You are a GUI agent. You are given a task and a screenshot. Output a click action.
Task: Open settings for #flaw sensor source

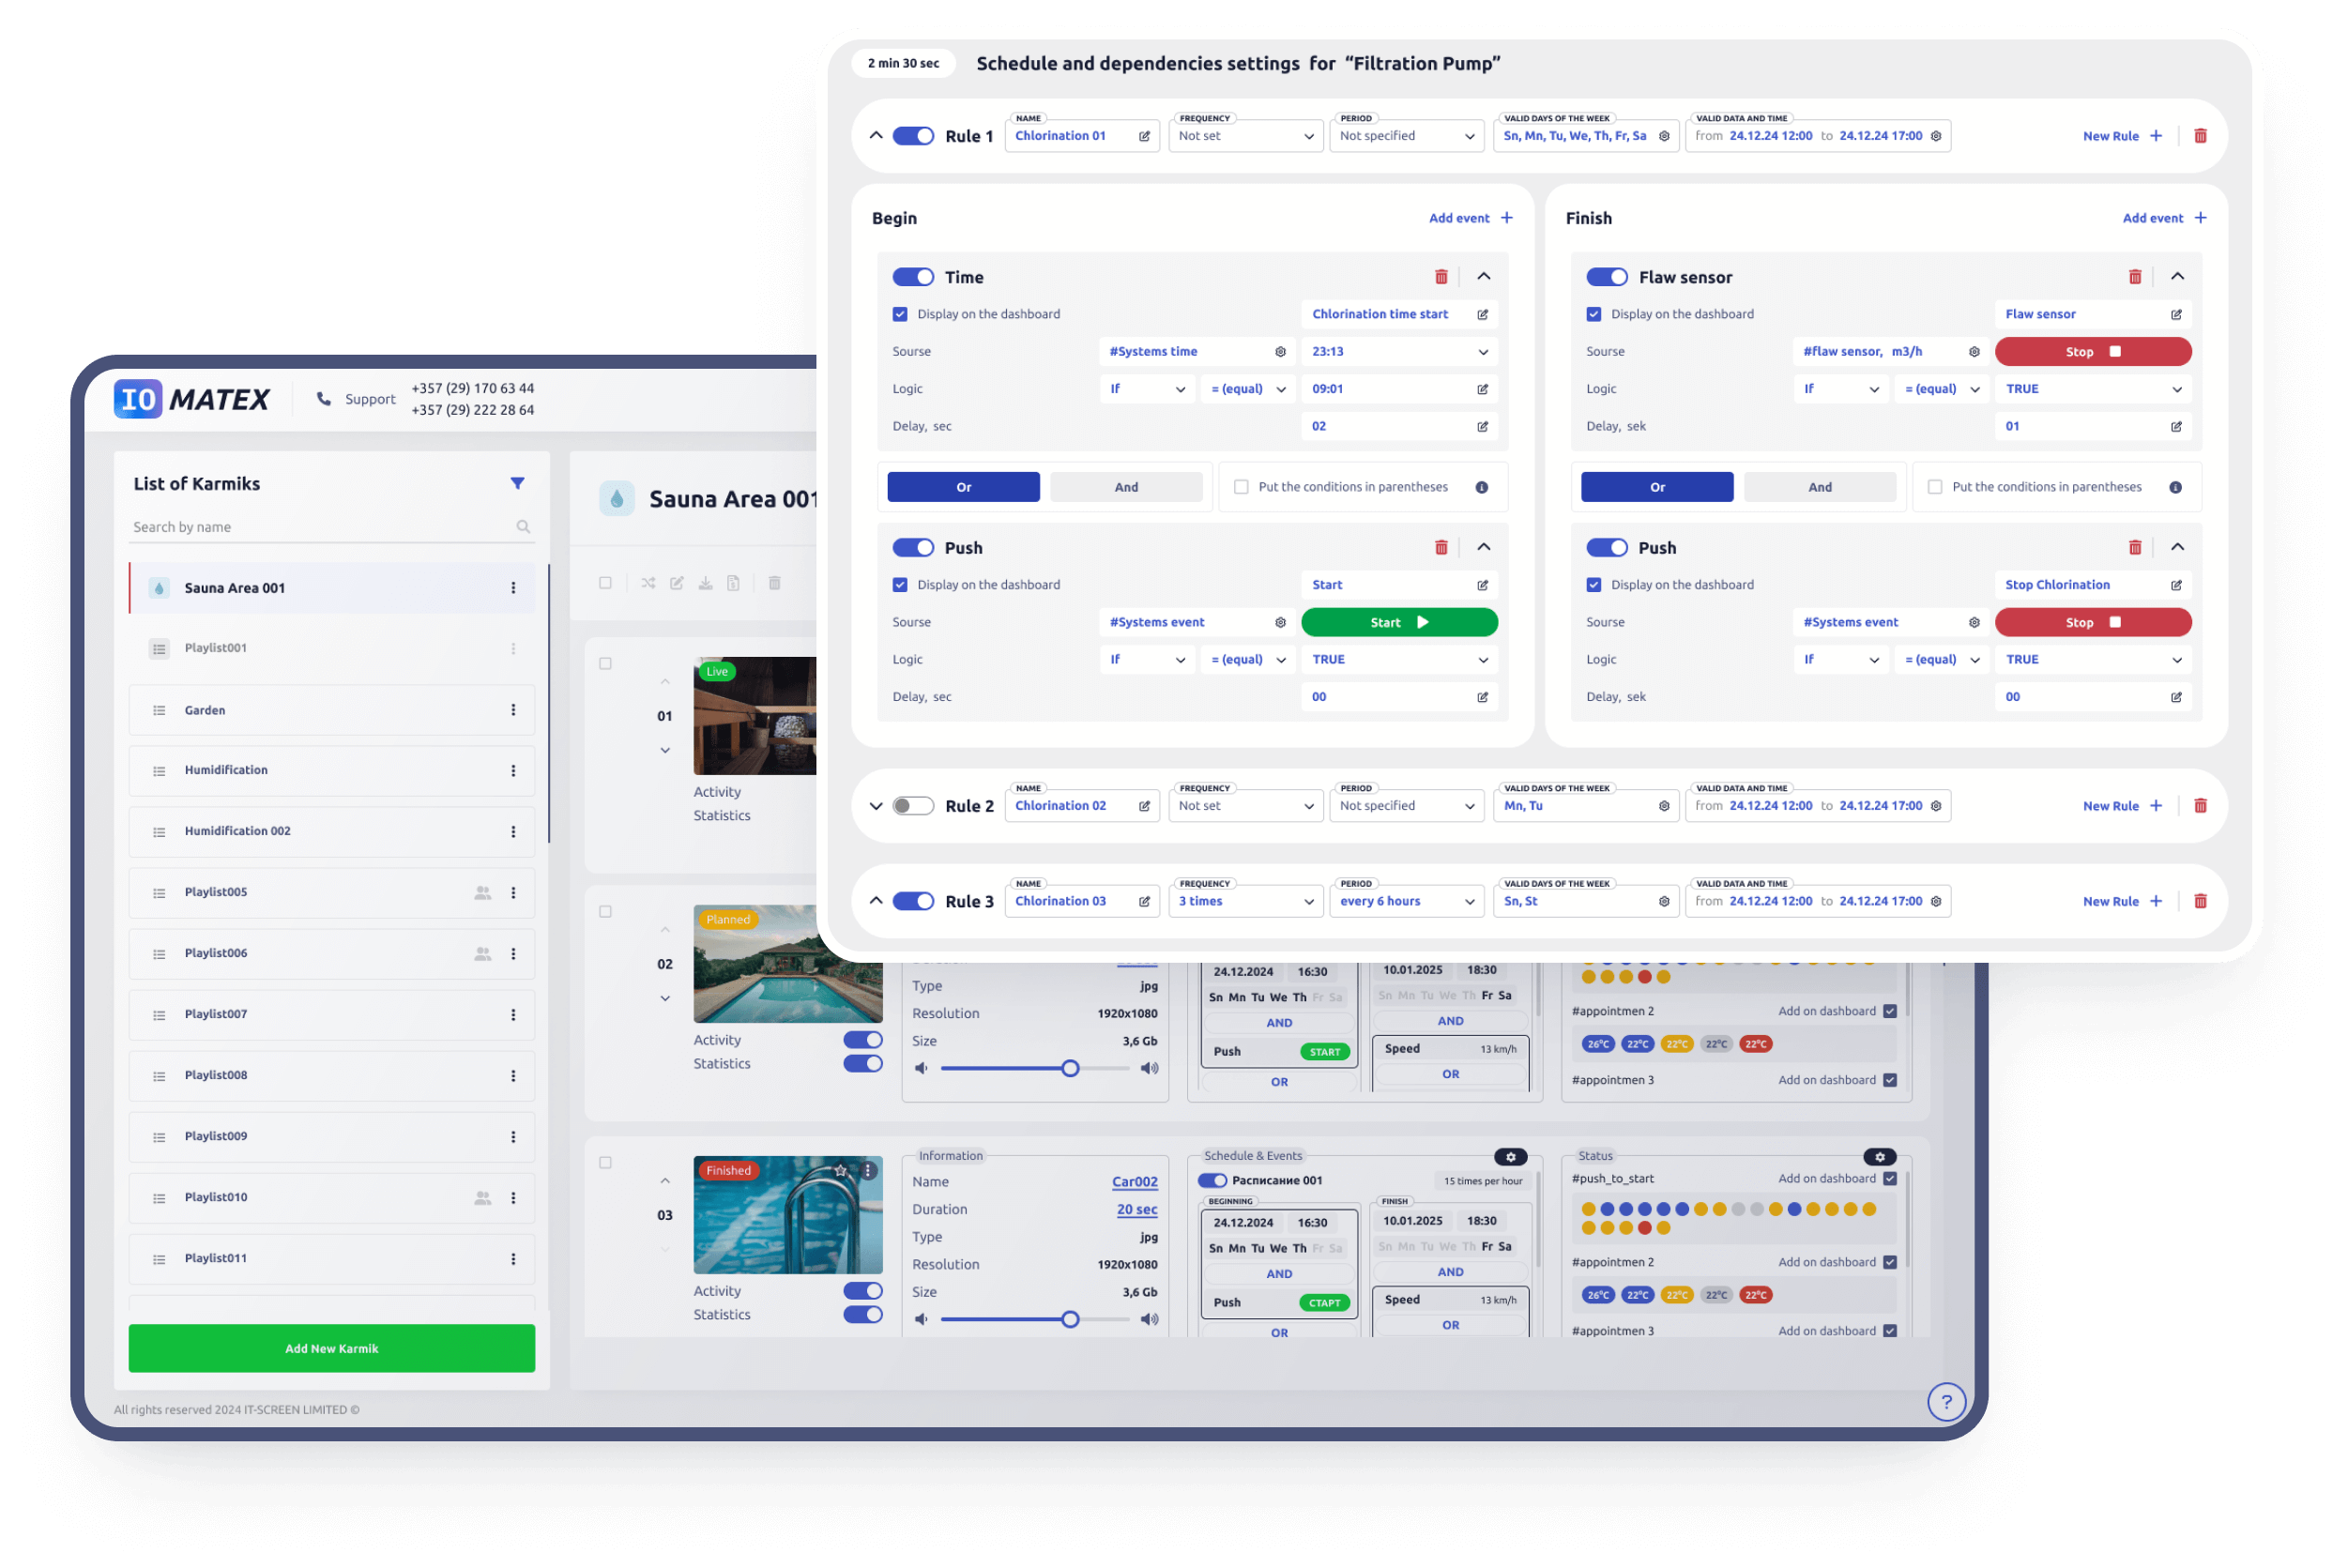click(1974, 352)
